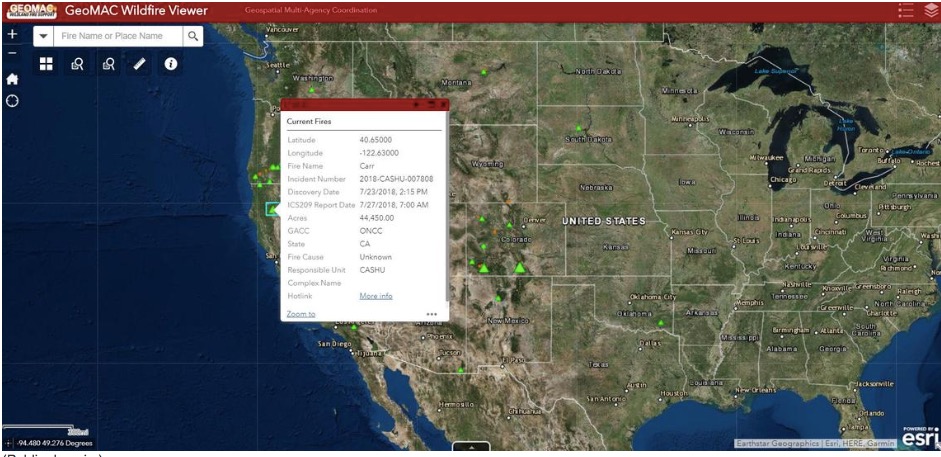Open the basemap gallery grid icon
The image size is (941, 457).
[46, 64]
